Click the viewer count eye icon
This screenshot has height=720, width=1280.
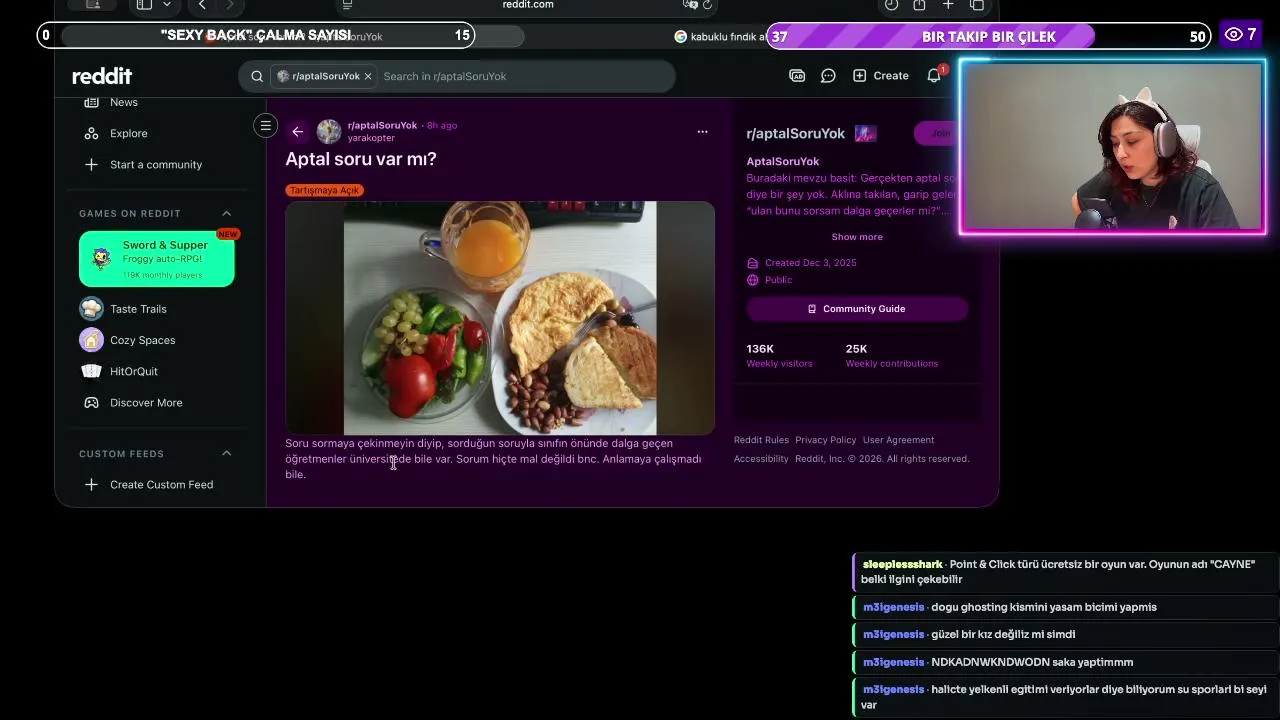point(1233,35)
